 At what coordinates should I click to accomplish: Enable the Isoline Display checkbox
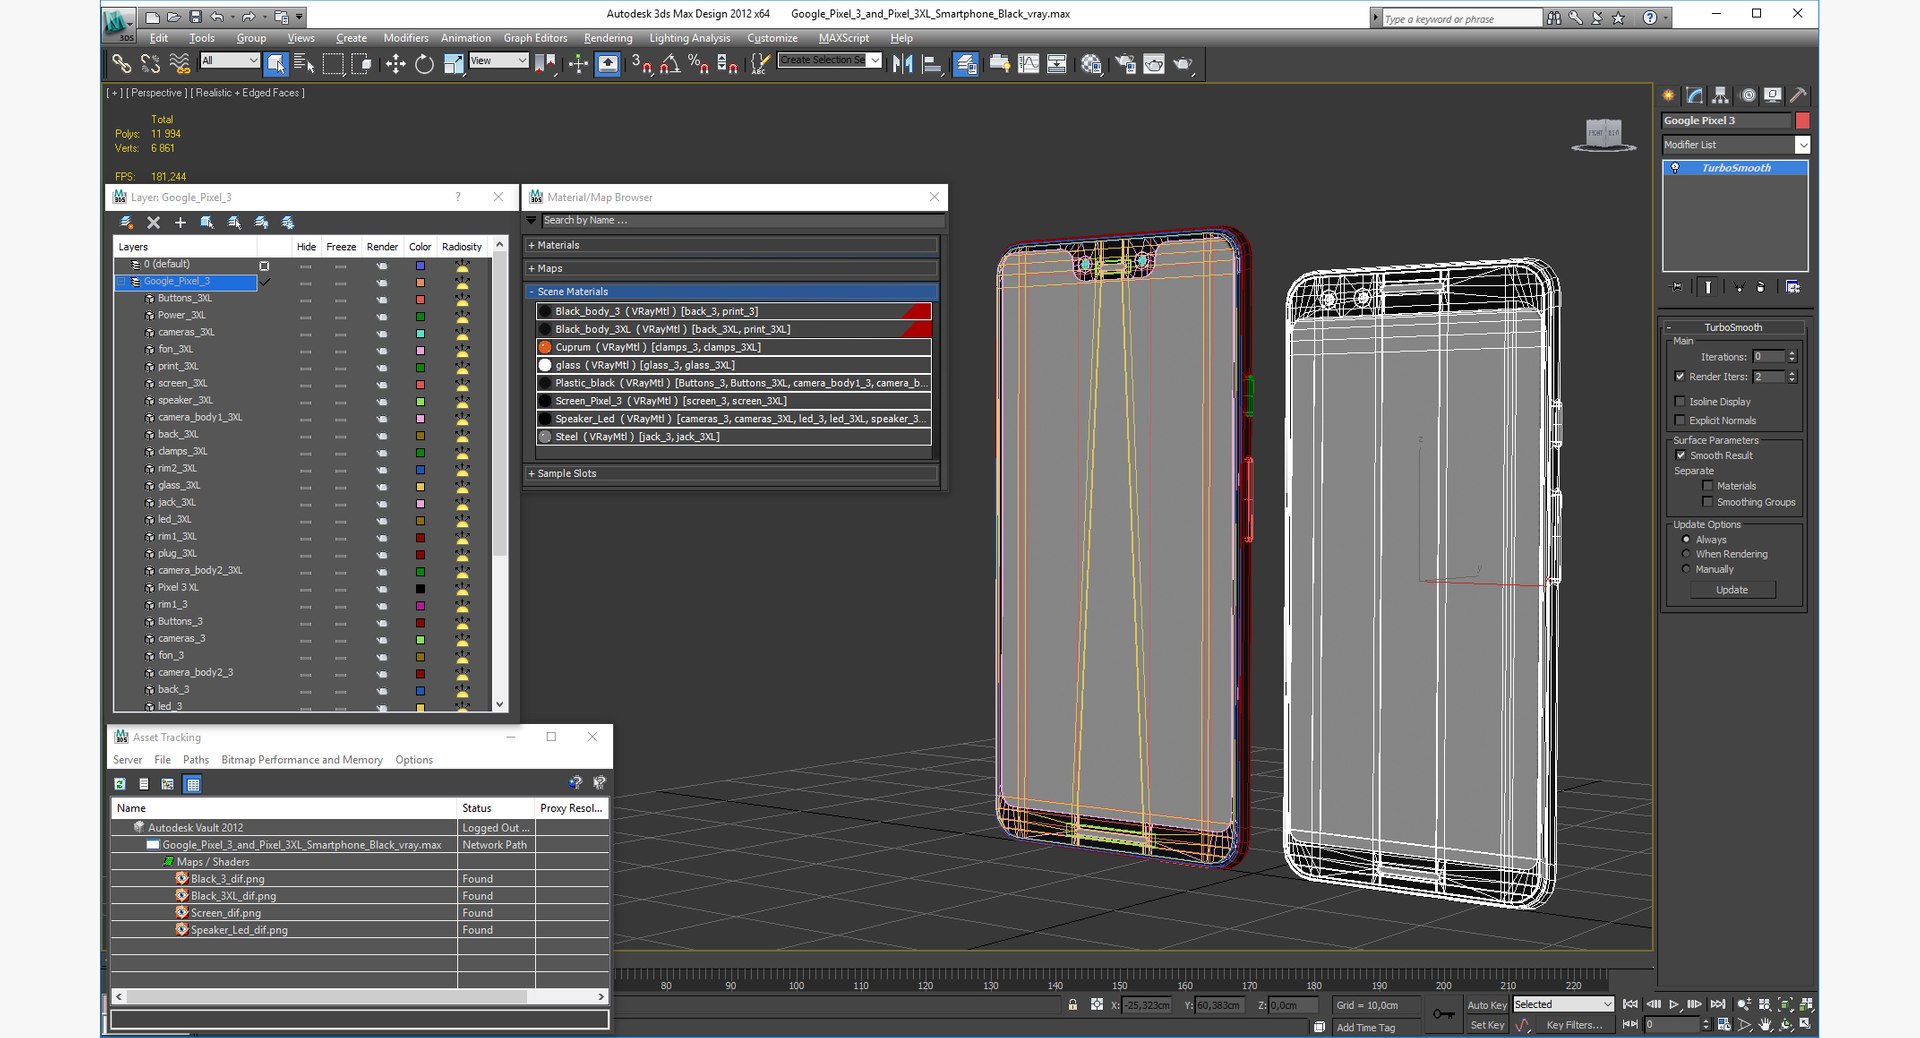click(x=1680, y=402)
